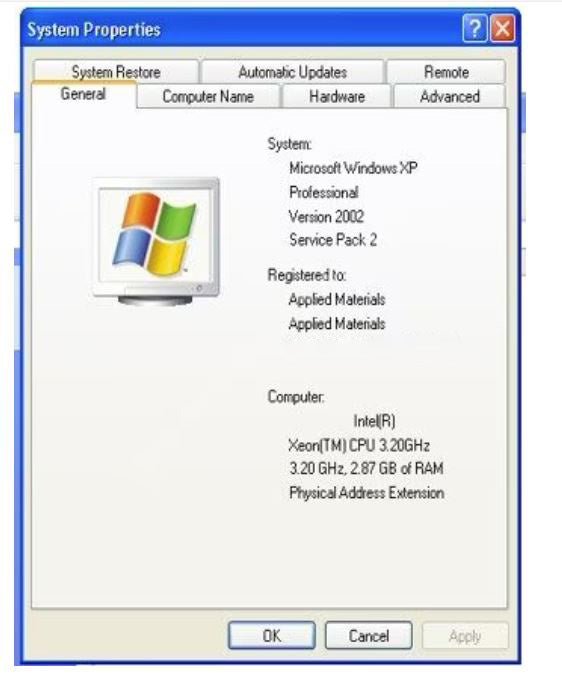Close the System Properties dialog

tap(502, 29)
